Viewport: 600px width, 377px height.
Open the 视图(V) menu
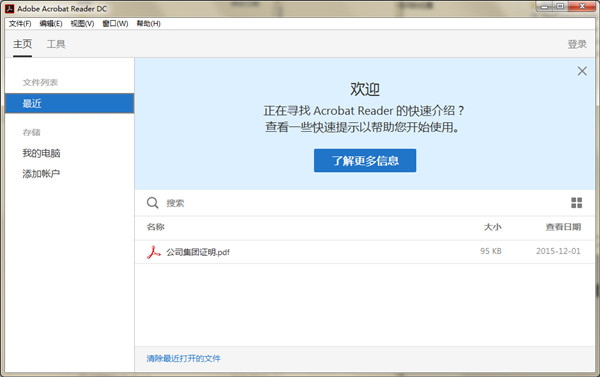pyautogui.click(x=82, y=24)
